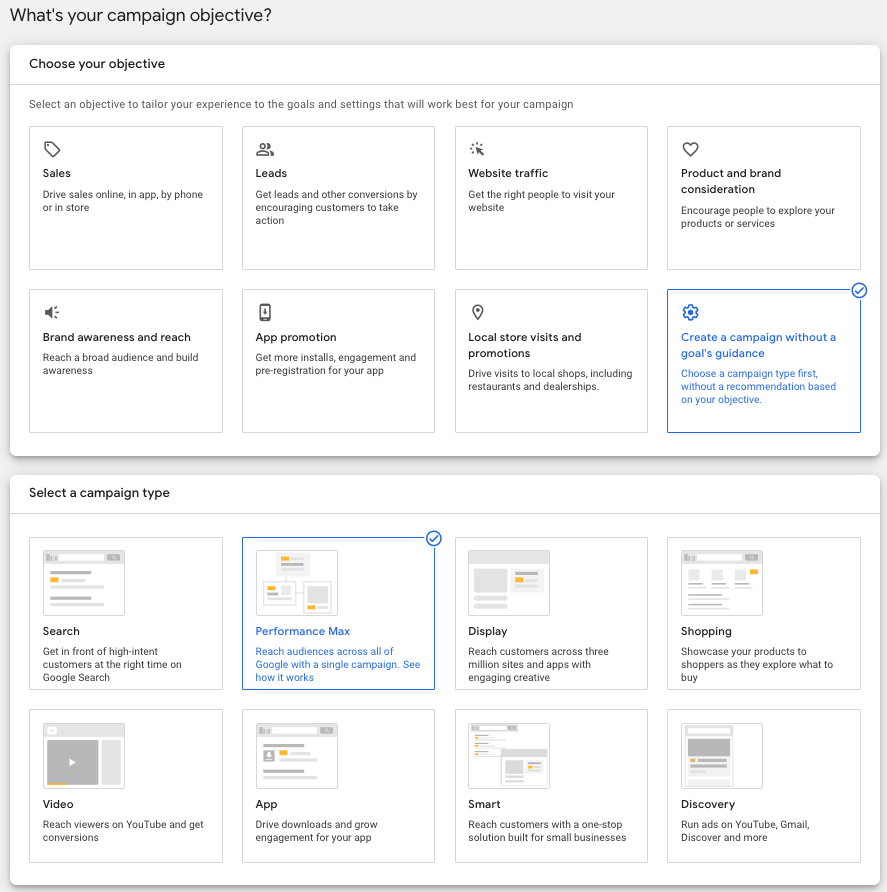
Task: Click the checkmark on the Performance Max card
Action: point(434,538)
